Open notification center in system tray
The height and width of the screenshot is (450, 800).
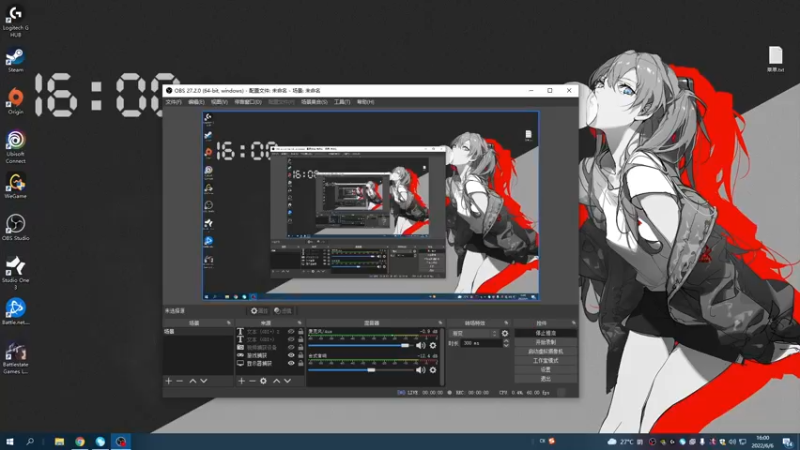click(788, 442)
